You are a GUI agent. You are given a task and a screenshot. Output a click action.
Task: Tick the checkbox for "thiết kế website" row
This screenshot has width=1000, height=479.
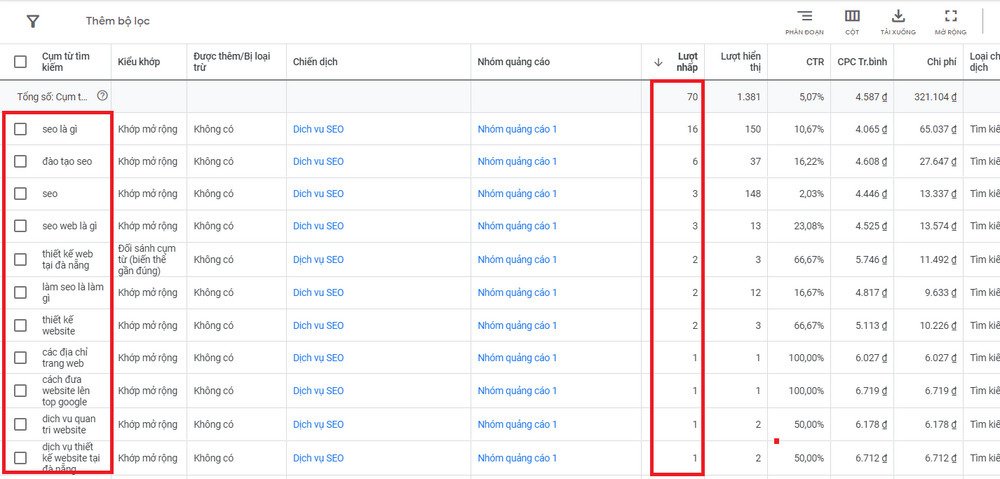click(x=21, y=326)
